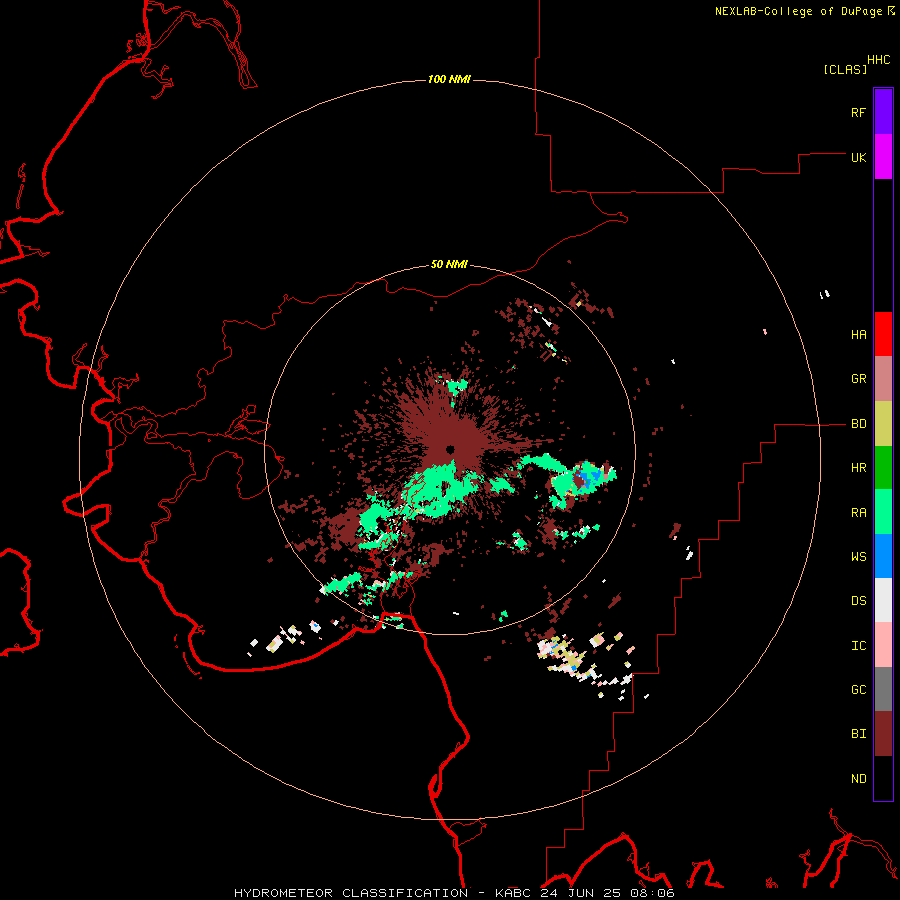The width and height of the screenshot is (900, 900).
Task: Click the 'BI' legend label
Action: [x=858, y=734]
